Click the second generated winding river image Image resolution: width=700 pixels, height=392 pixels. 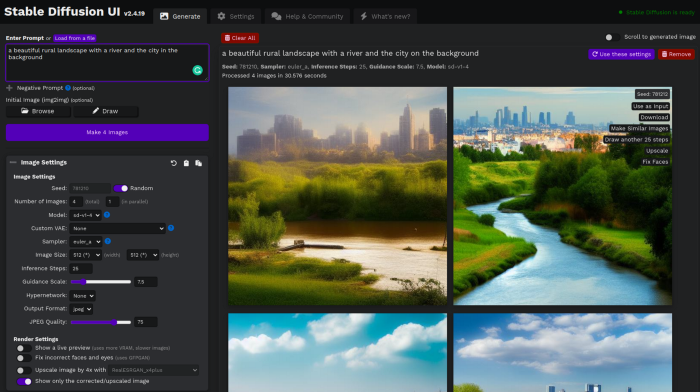pyautogui.click(x=562, y=196)
